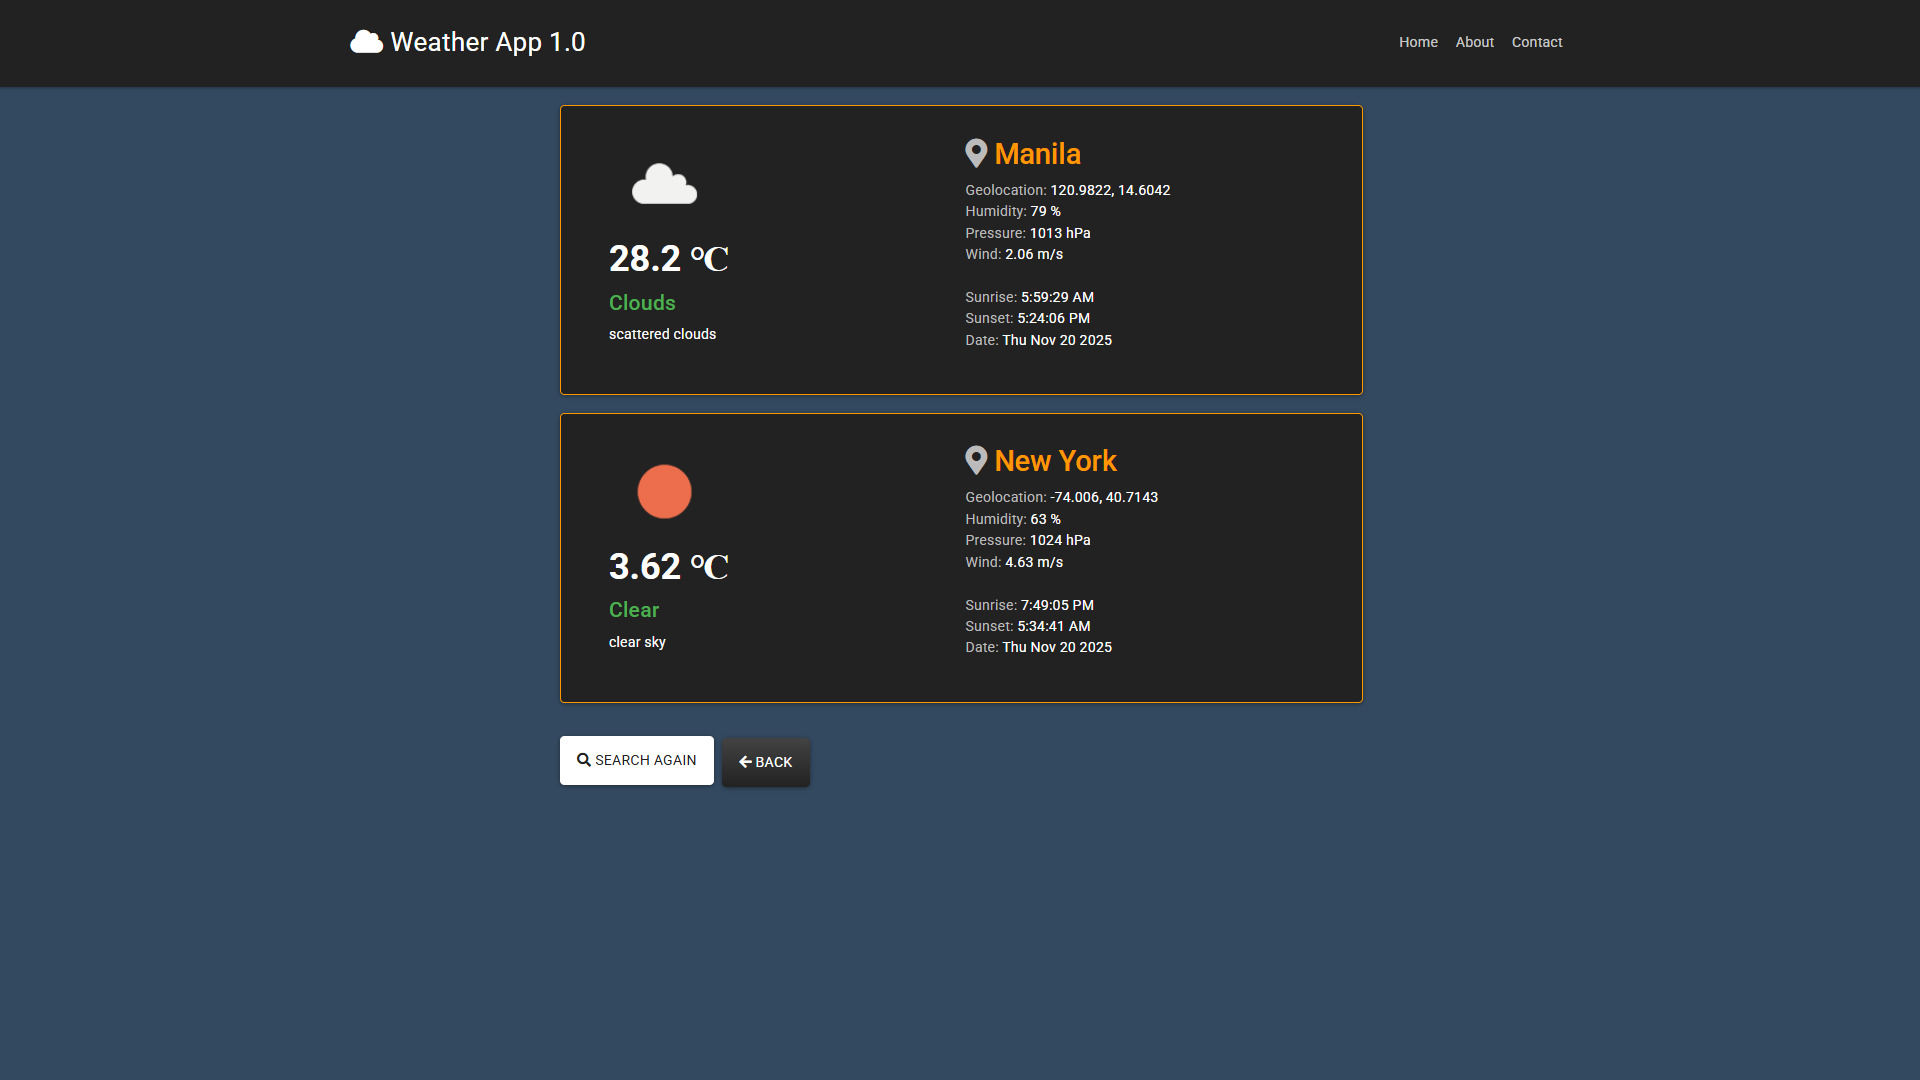
Task: Click the 28.2 temperature reading
Action: pos(645,259)
